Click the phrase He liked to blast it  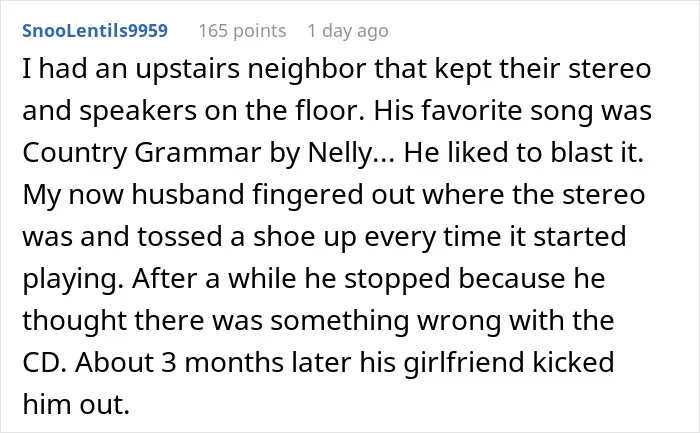click(x=524, y=153)
